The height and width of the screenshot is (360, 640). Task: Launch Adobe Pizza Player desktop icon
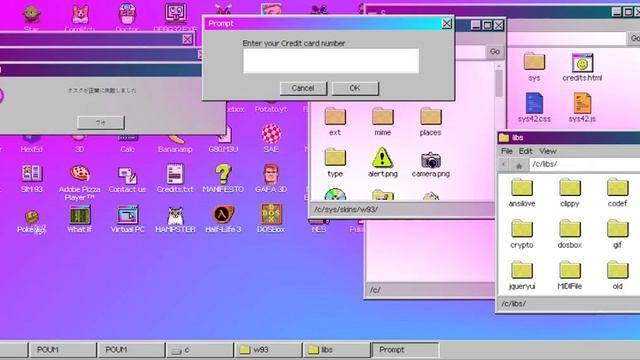pos(80,182)
